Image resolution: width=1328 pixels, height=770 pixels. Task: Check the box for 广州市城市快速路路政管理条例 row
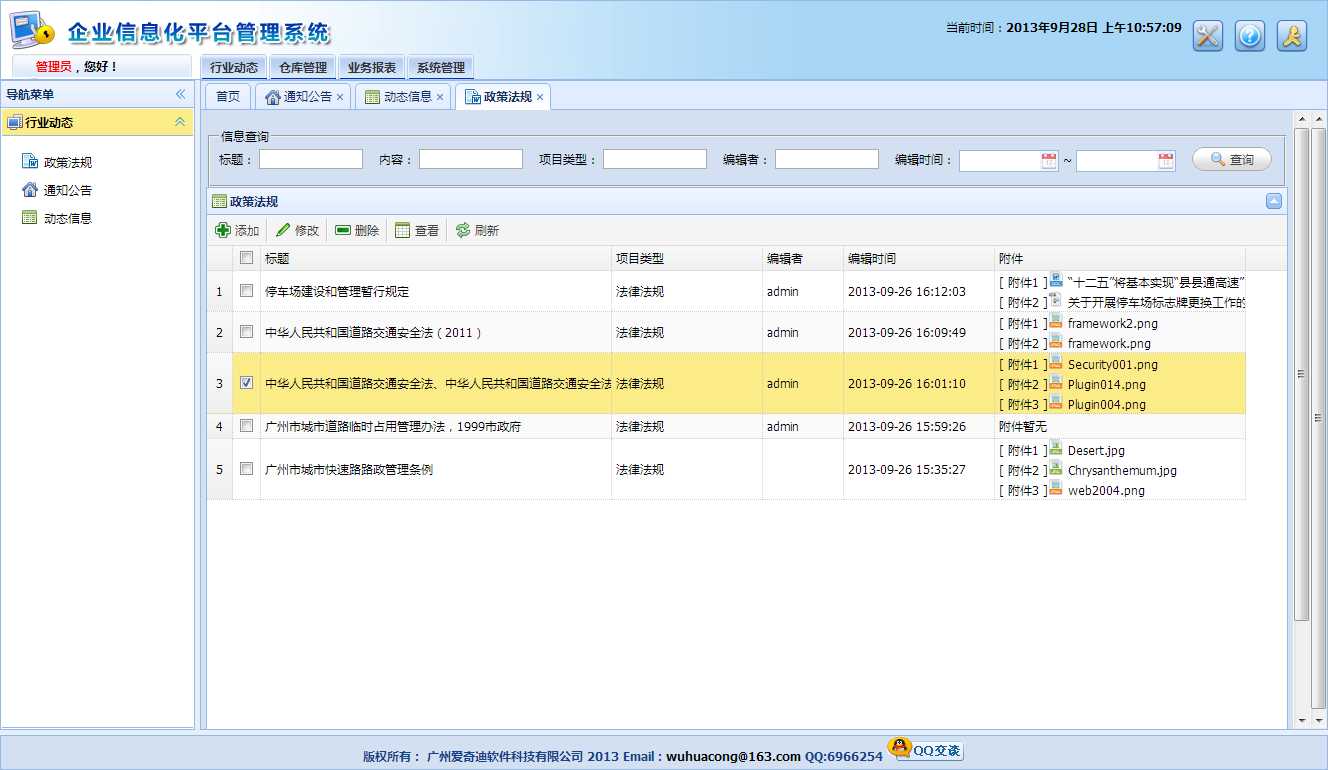pos(246,469)
